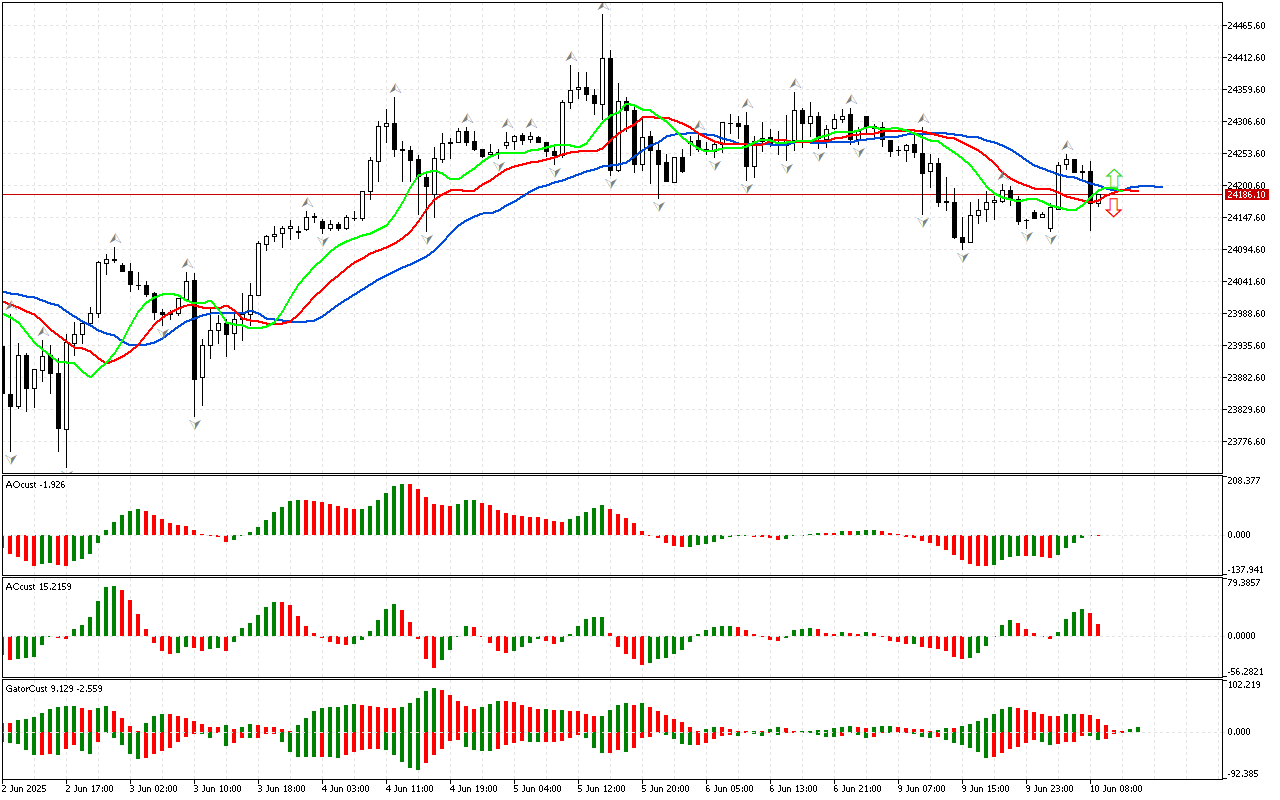Select the up fractal above 4 Jun 11:00 peak
Image resolution: width=1280 pixels, height=800 pixels.
click(x=395, y=89)
